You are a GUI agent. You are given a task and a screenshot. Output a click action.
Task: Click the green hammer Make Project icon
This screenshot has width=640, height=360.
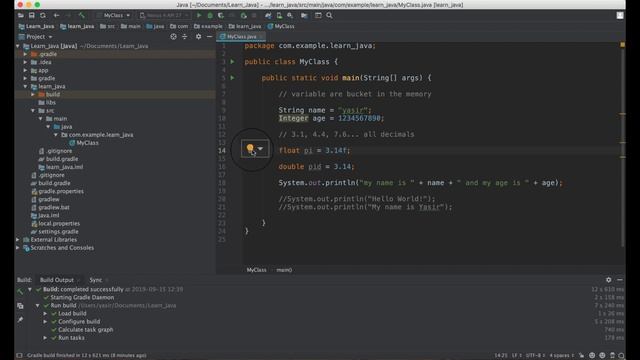click(82, 16)
